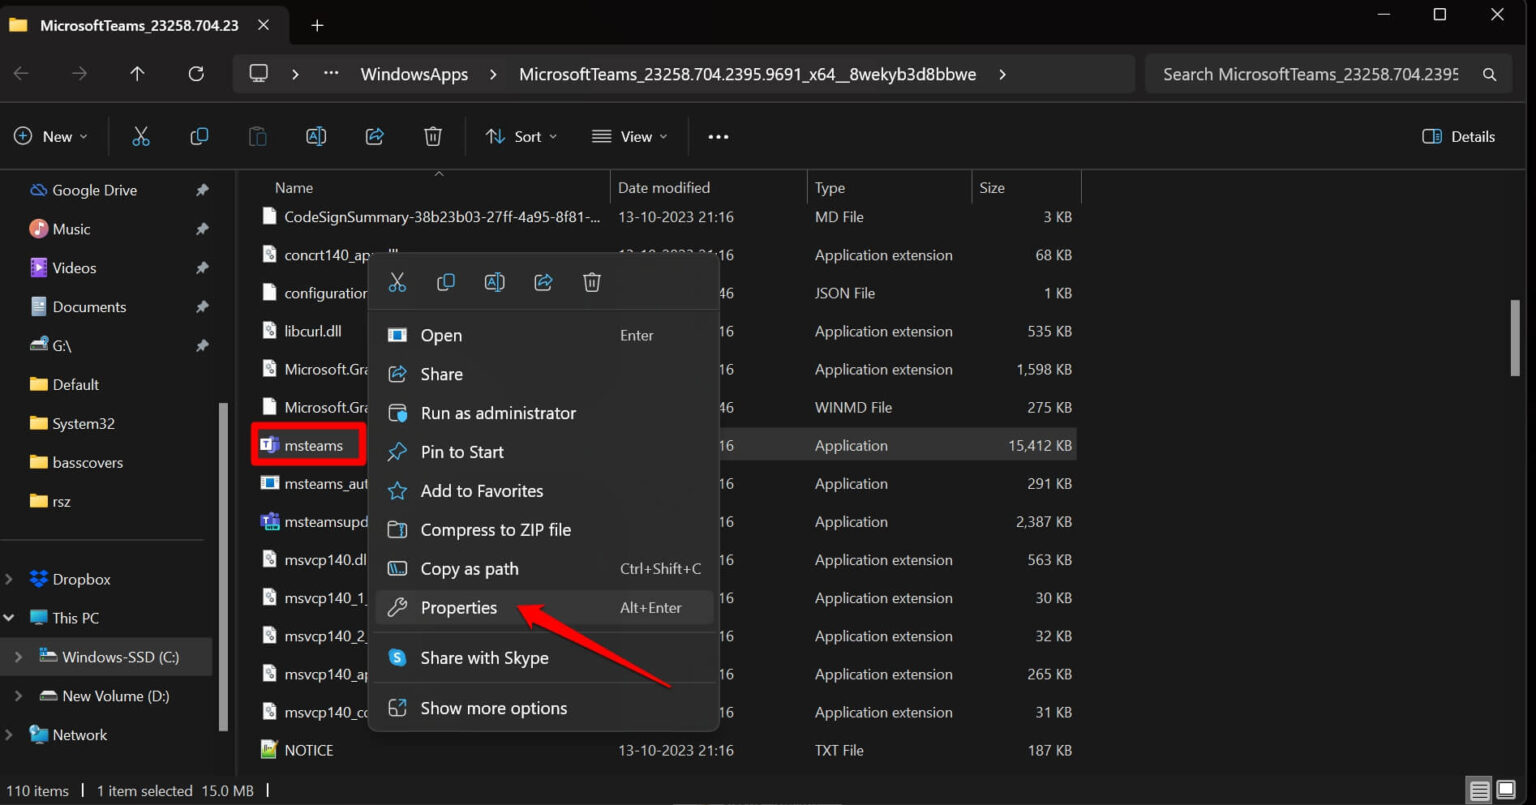Refresh the folder view
This screenshot has width=1536, height=805.
[196, 73]
